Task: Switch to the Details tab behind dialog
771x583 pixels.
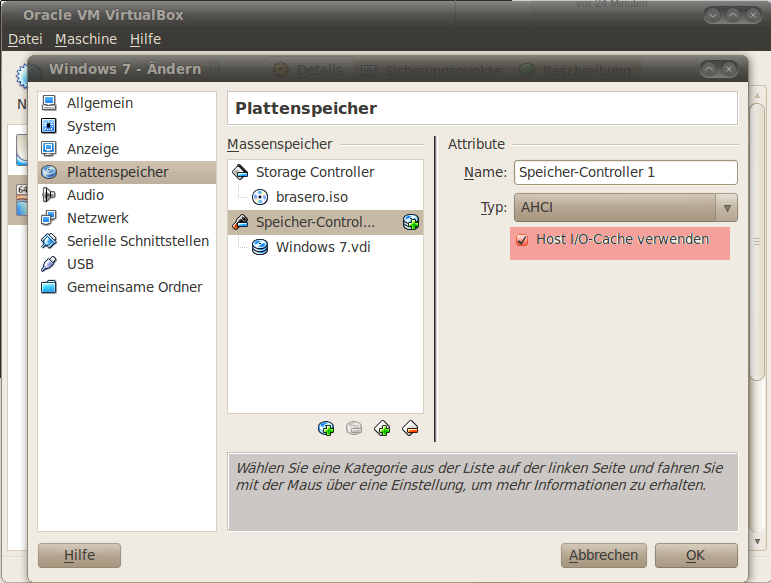Action: click(309, 70)
